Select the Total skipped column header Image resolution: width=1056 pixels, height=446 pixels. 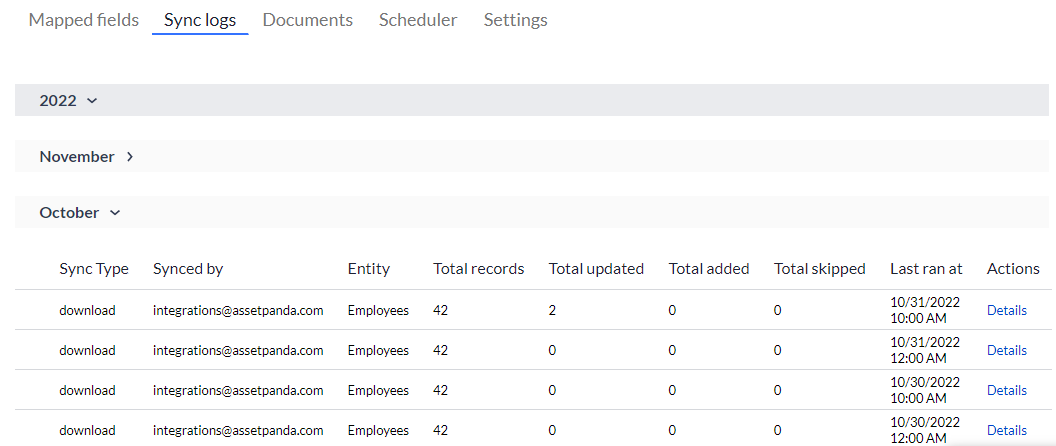point(820,269)
